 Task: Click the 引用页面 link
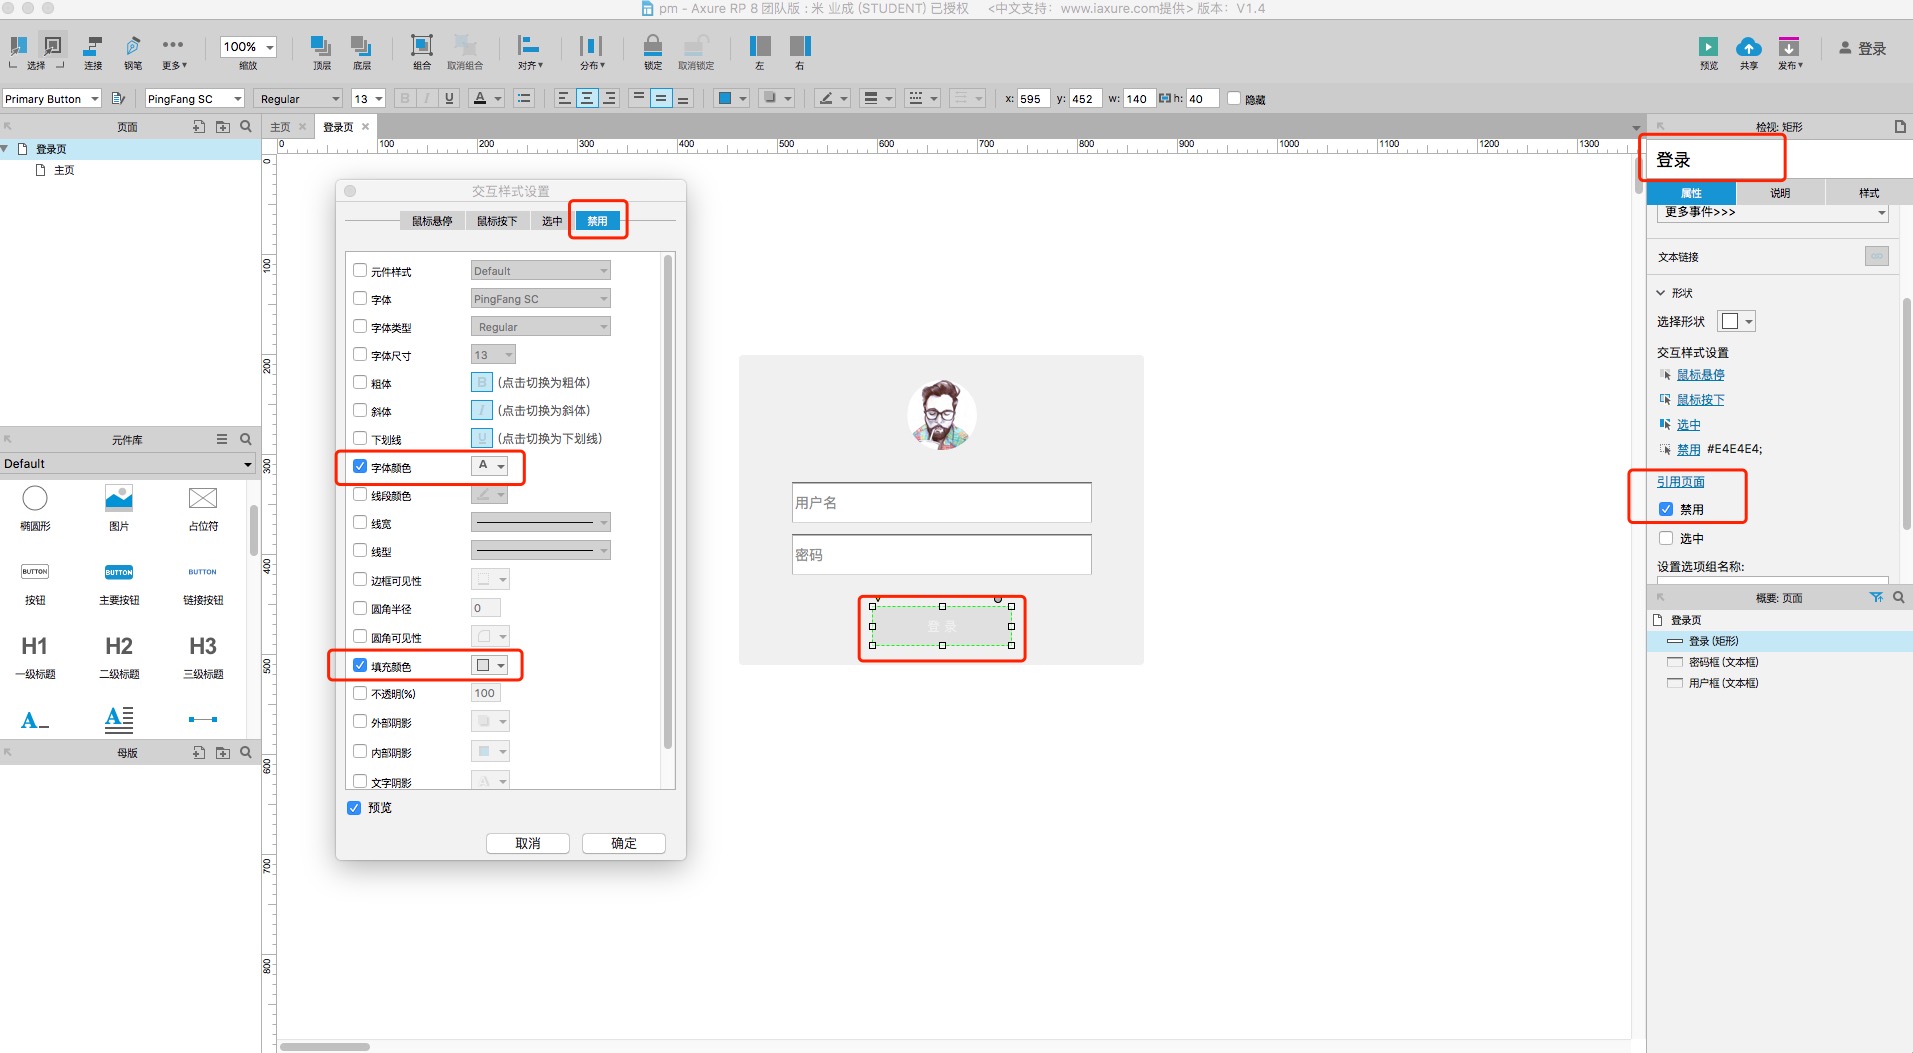pos(1680,482)
